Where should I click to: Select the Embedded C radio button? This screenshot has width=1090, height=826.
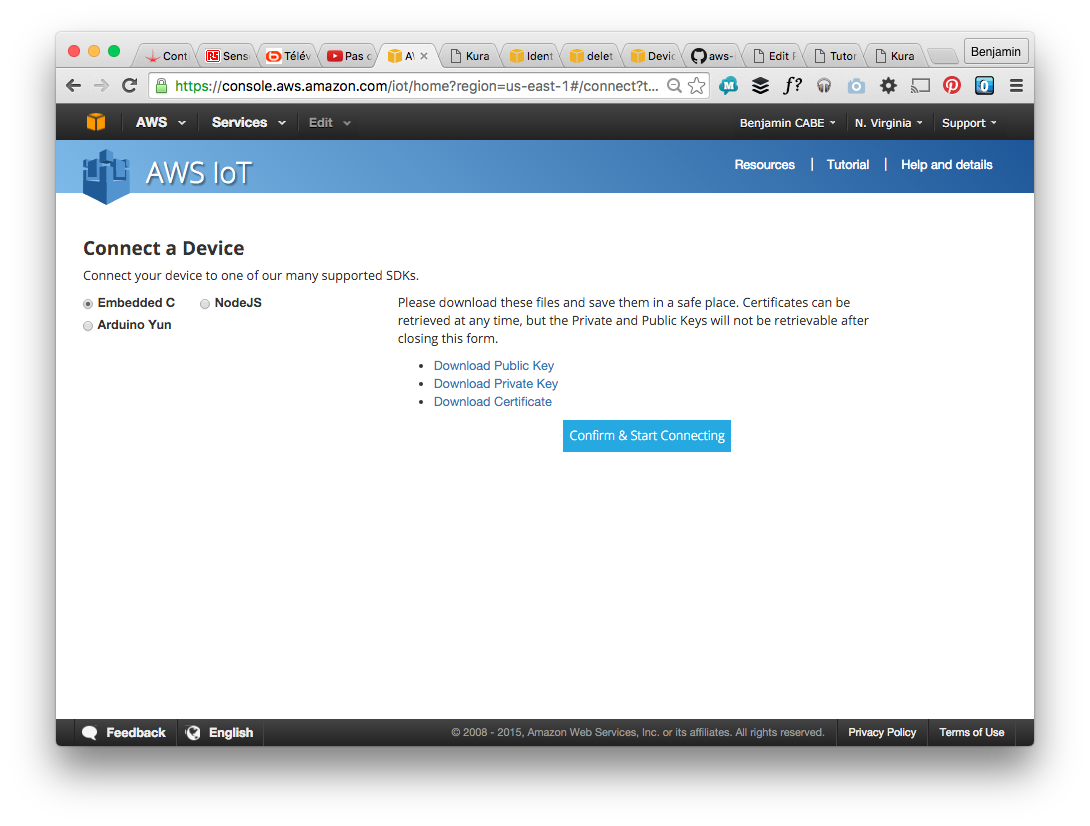coord(88,304)
